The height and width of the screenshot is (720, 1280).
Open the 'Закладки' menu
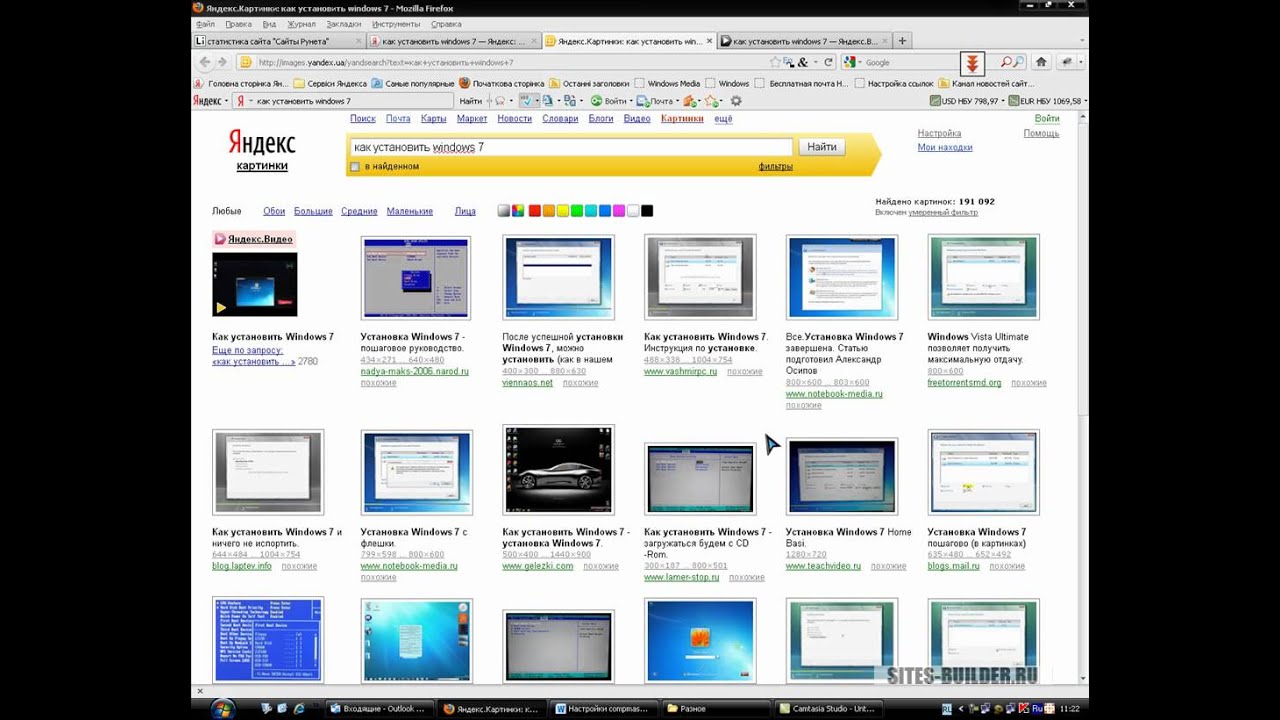tap(344, 23)
